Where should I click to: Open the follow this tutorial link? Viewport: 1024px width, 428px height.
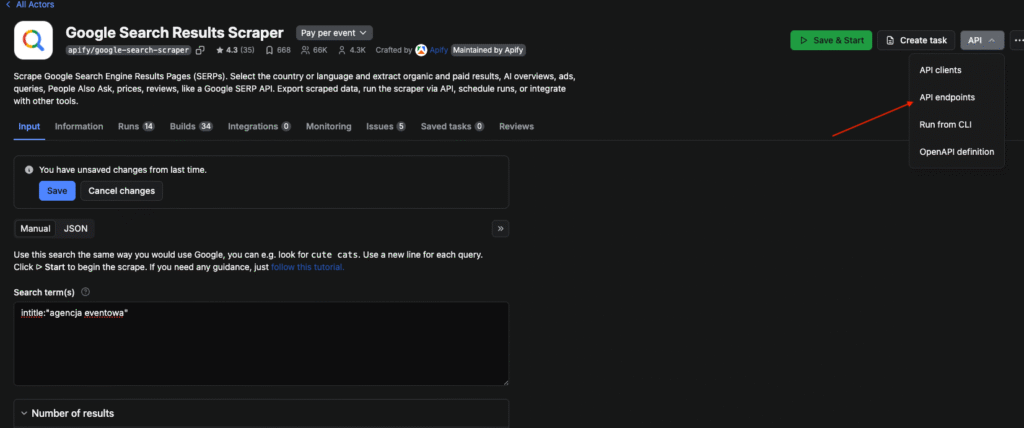click(306, 267)
